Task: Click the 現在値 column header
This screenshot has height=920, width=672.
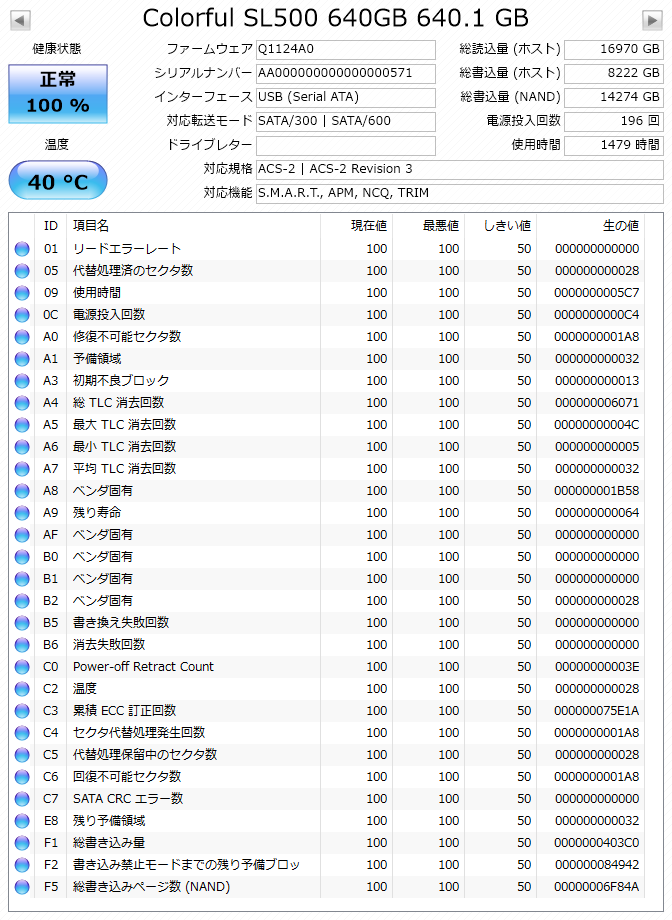Action: click(357, 226)
